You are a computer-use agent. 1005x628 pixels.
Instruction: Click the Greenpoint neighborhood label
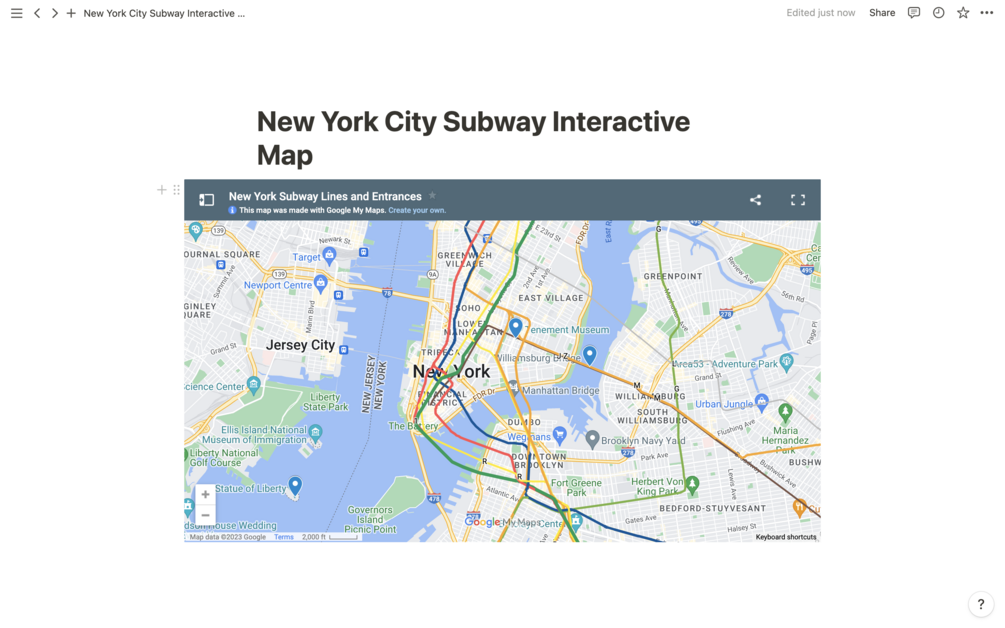[x=673, y=276]
